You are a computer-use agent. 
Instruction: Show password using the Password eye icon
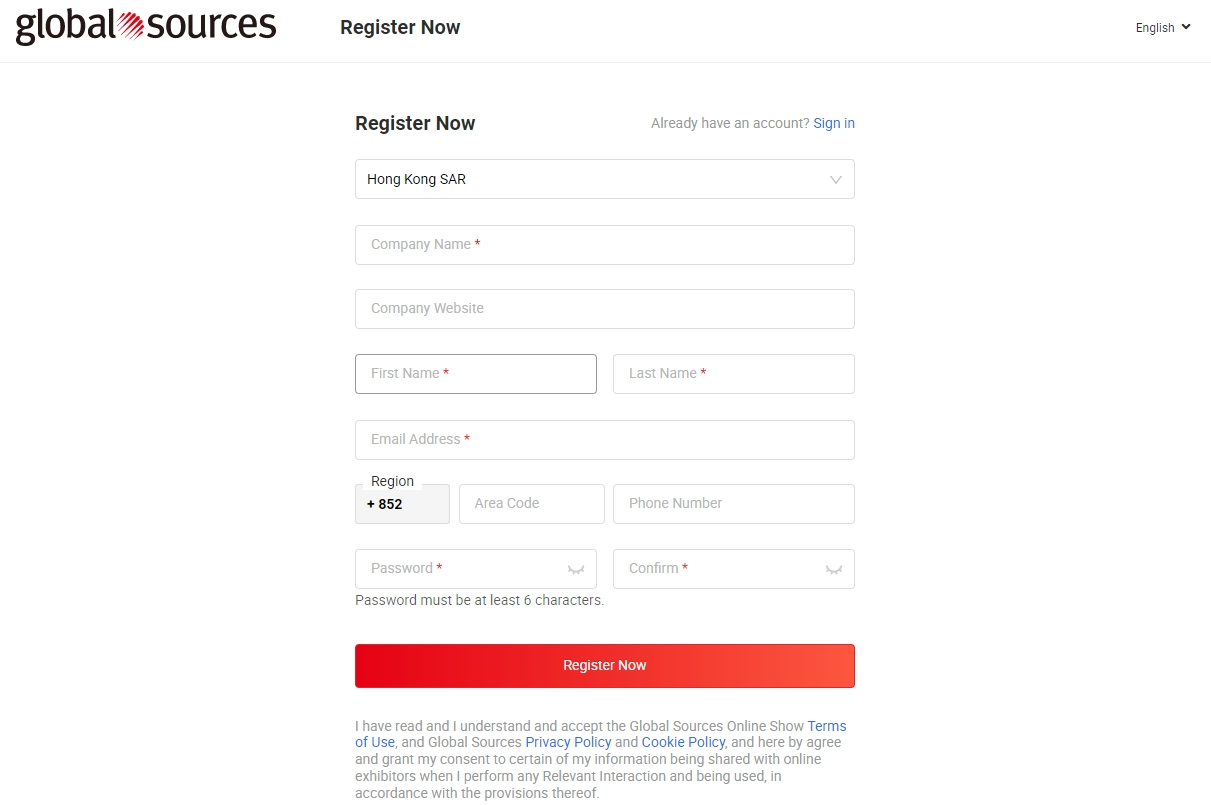tap(576, 569)
